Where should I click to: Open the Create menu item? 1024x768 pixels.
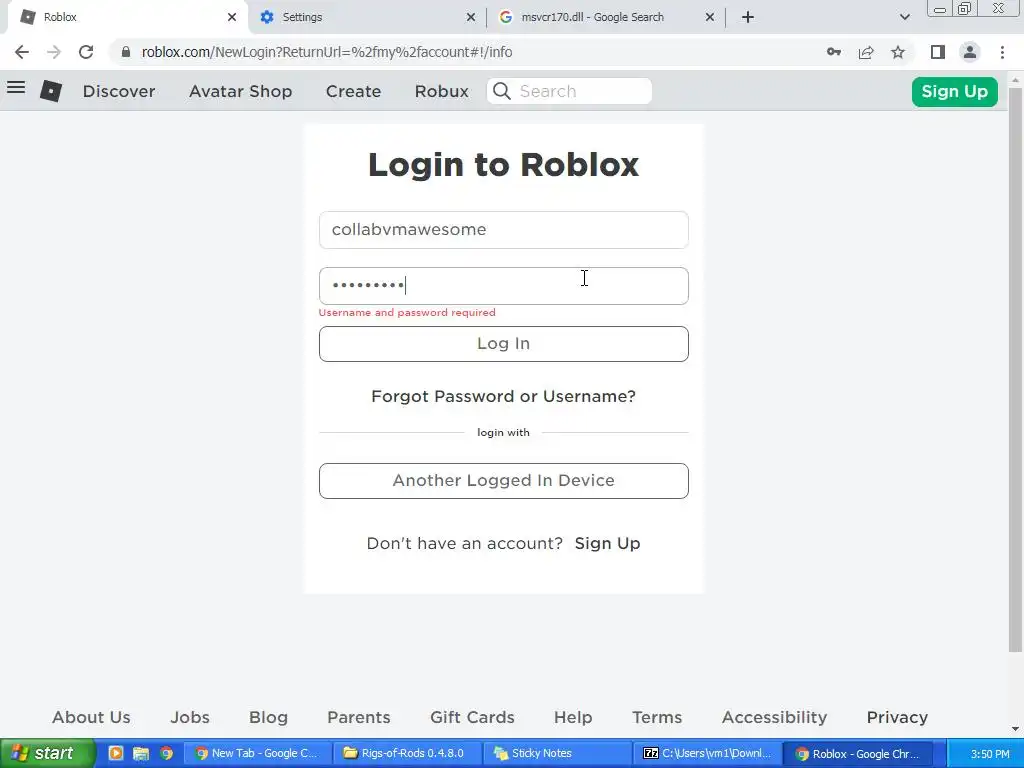click(353, 91)
